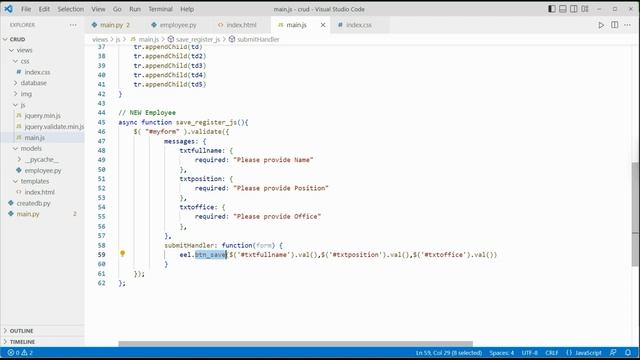Click the editor horizontal scrollbar
Viewport: 640px width, 360px height.
[296, 344]
